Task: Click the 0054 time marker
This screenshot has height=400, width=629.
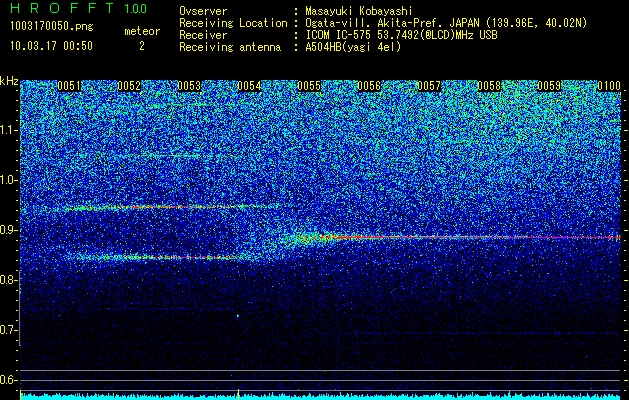Action: click(x=249, y=86)
